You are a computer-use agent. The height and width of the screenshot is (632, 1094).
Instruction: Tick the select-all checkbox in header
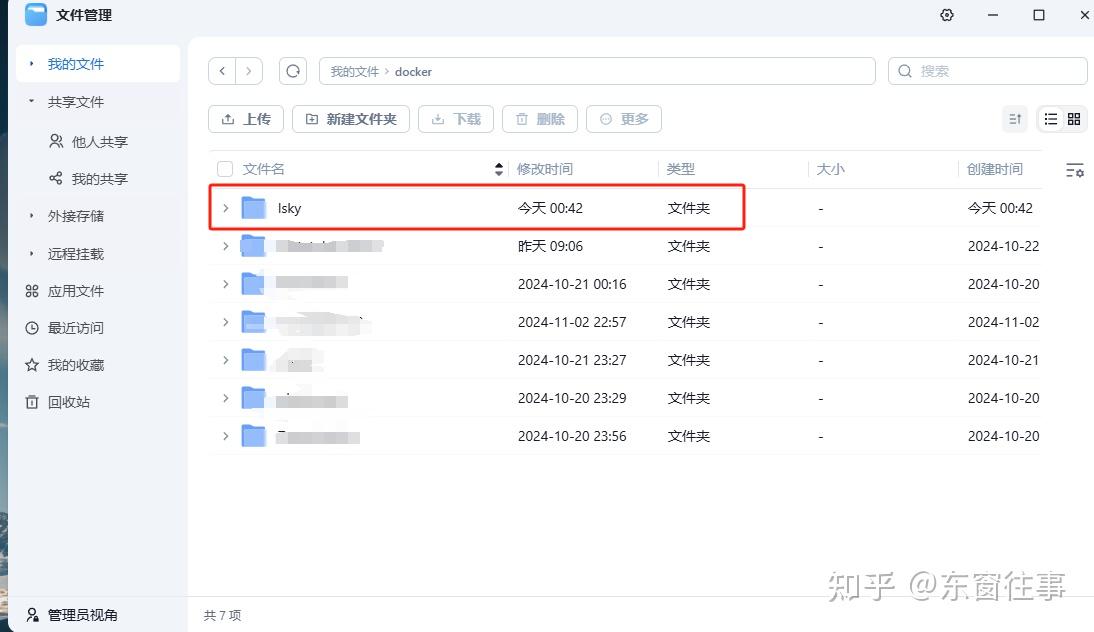point(225,169)
